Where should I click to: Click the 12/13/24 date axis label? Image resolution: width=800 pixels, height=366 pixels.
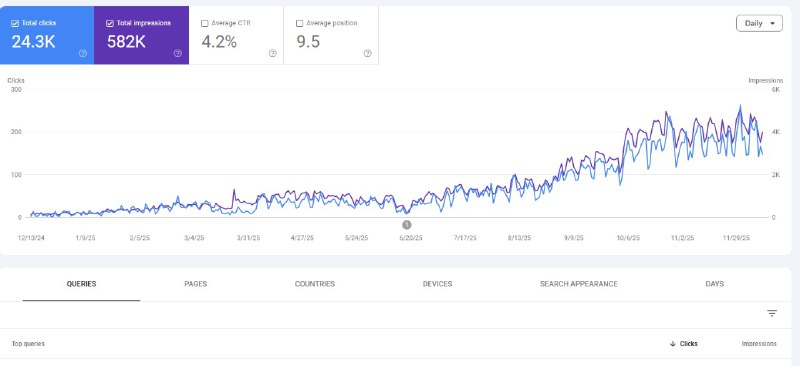pyautogui.click(x=30, y=238)
